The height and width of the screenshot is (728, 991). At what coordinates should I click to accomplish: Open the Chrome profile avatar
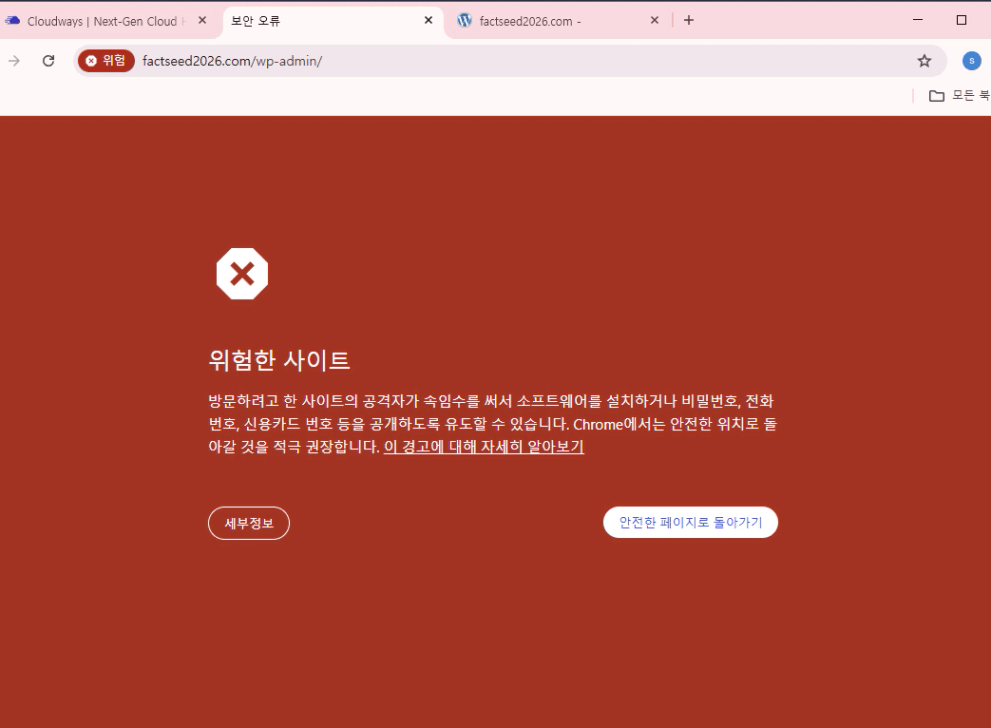click(x=971, y=61)
